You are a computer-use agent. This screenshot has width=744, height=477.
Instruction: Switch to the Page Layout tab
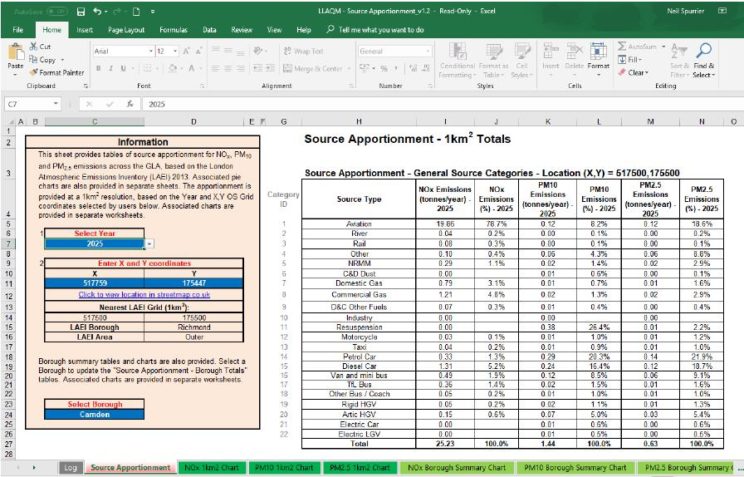(126, 29)
